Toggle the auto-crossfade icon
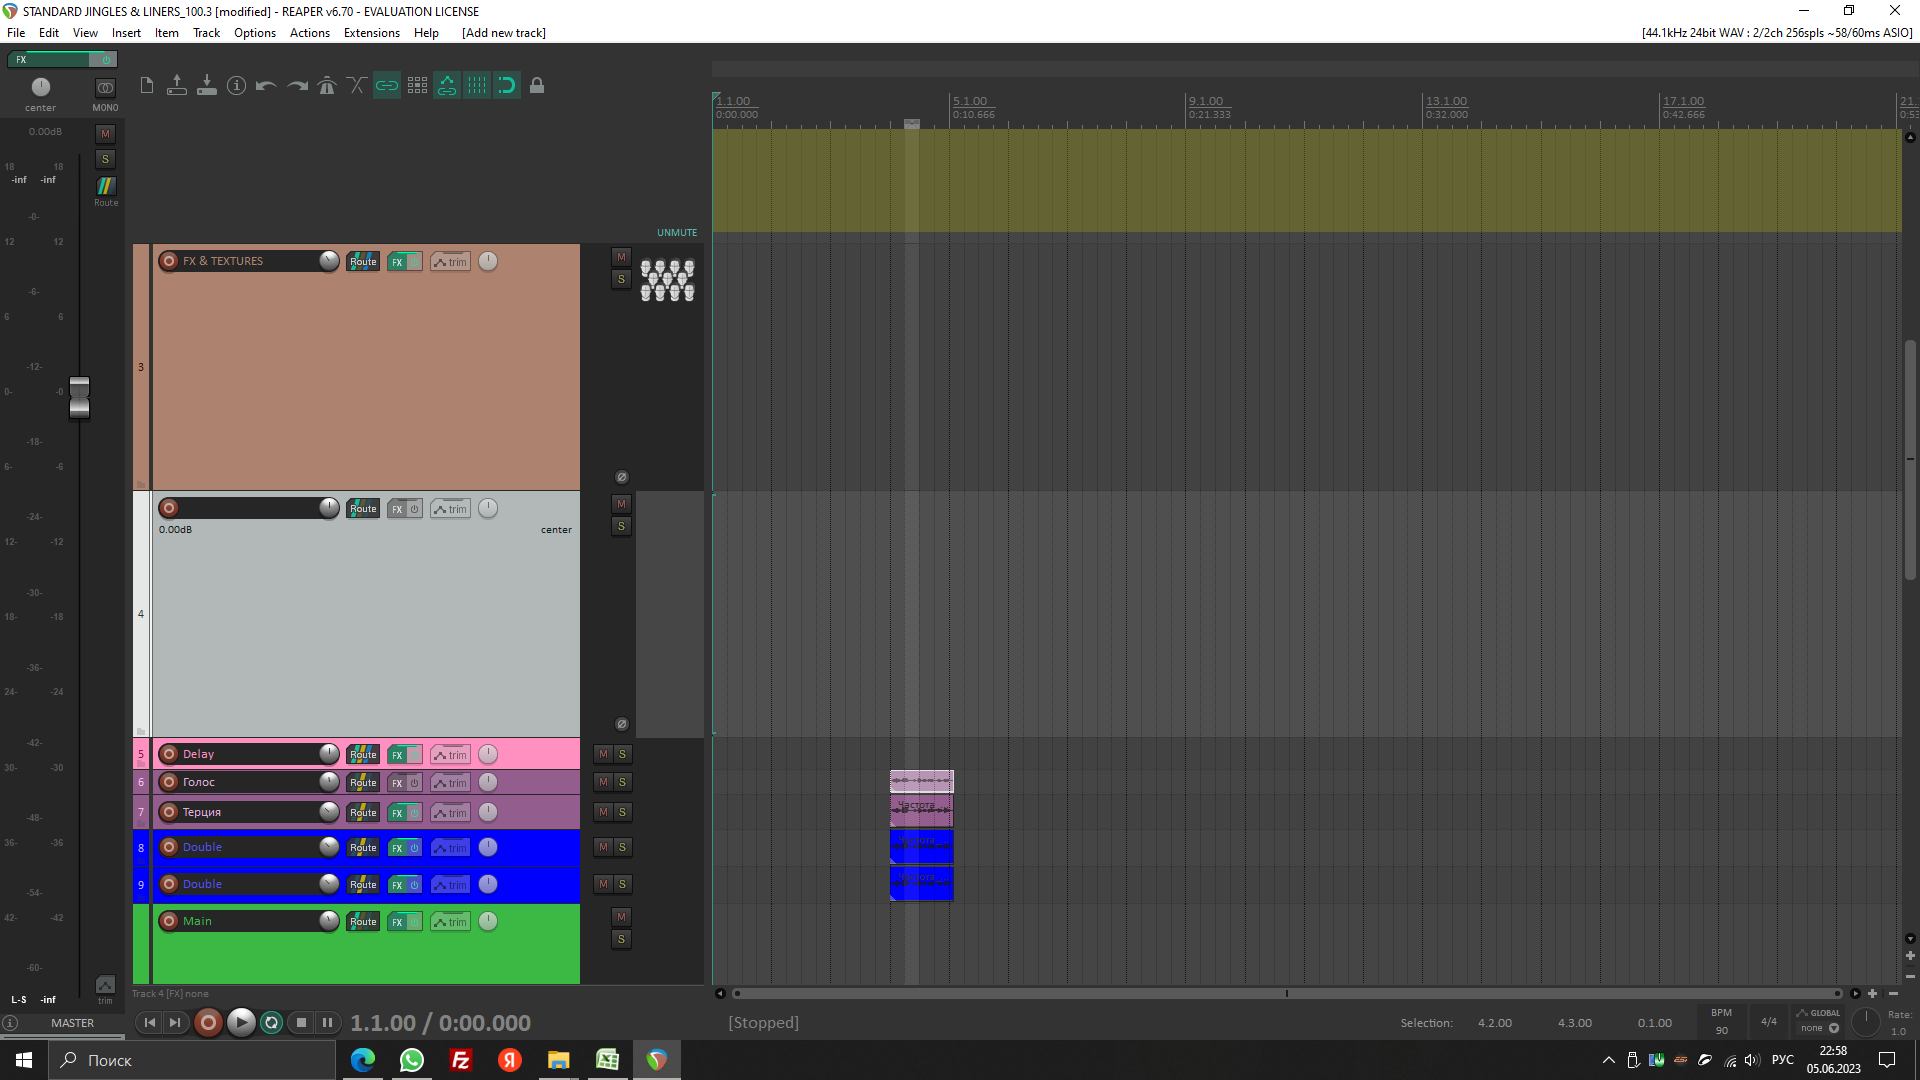The width and height of the screenshot is (1920, 1080). coord(357,86)
